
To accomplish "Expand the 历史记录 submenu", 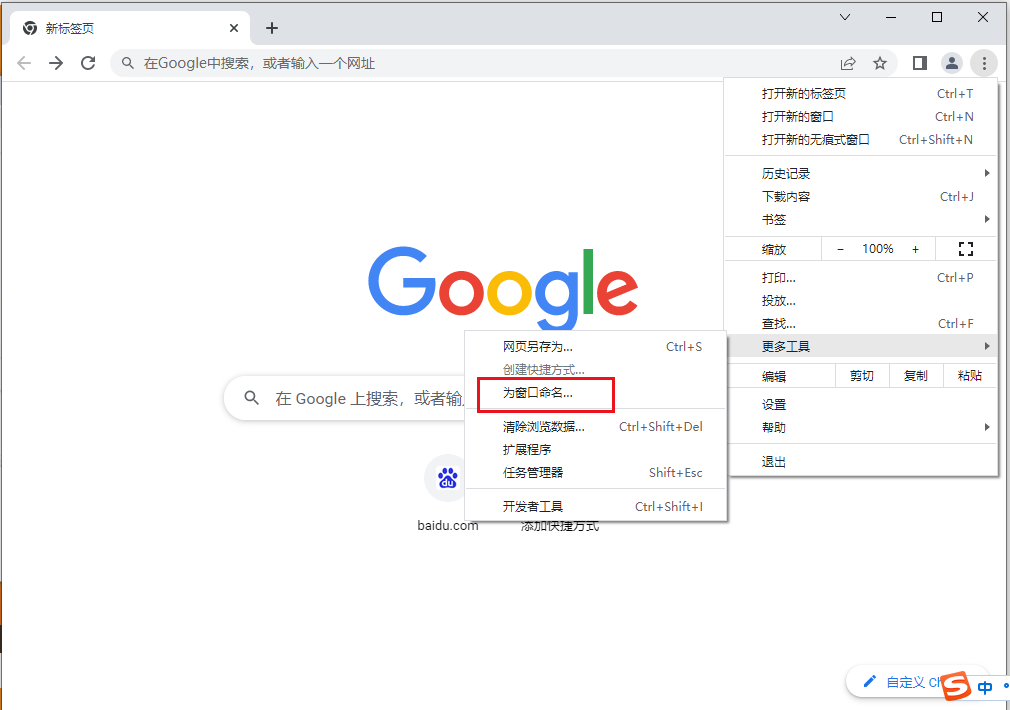I will coord(861,173).
